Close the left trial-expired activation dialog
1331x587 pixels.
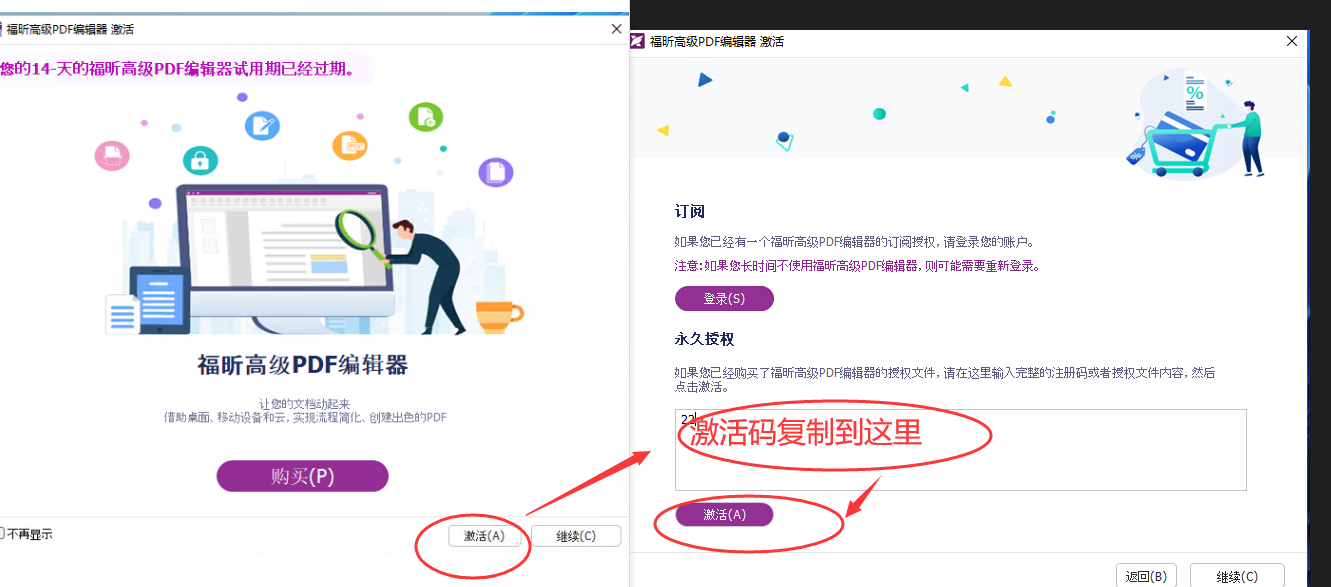click(616, 29)
